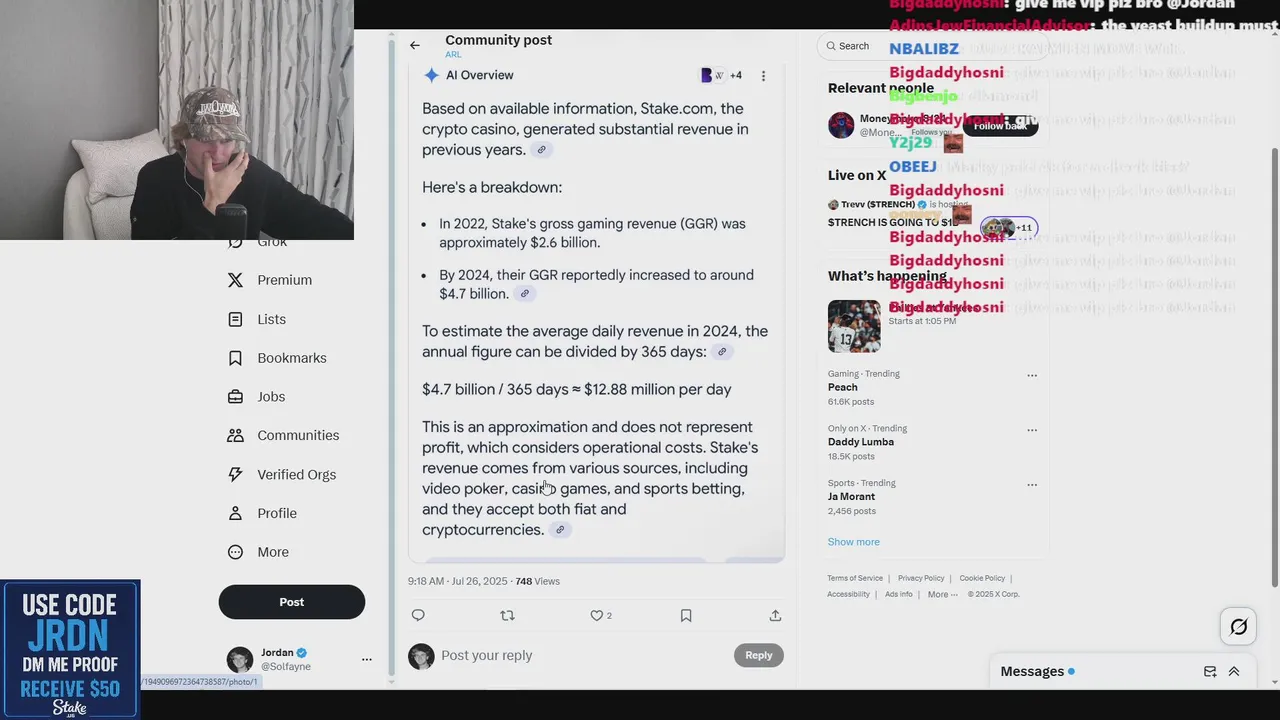The width and height of the screenshot is (1280, 720).
Task: Open Grok in the sidebar
Action: 259,241
